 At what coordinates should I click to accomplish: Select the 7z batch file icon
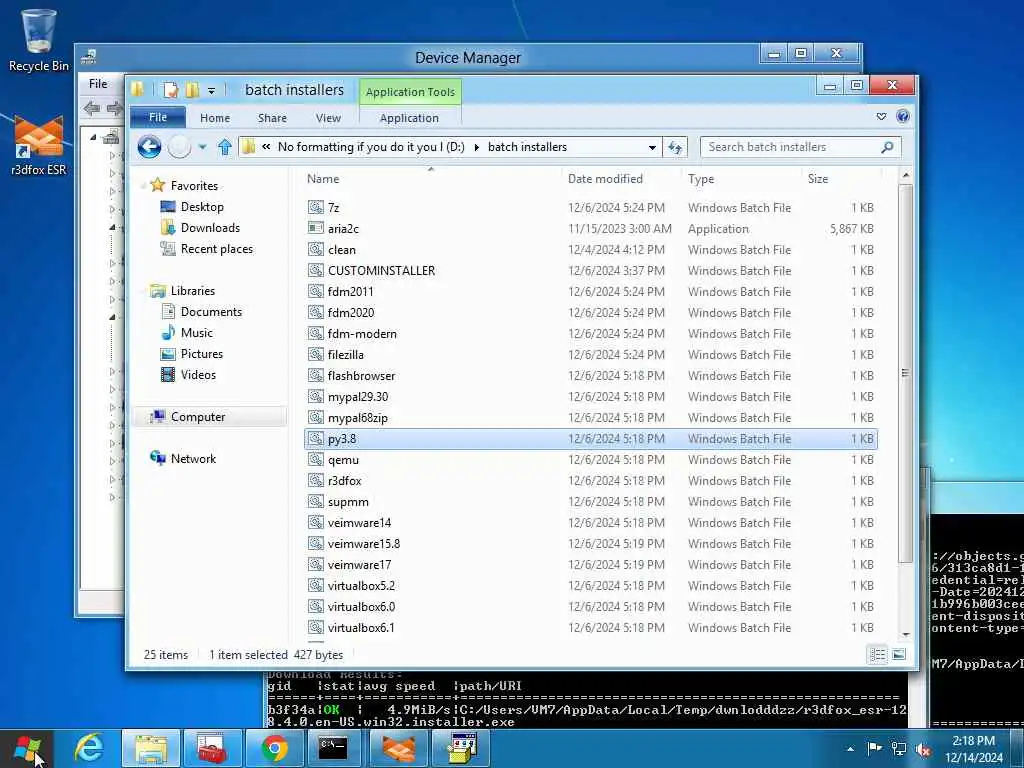coord(316,208)
